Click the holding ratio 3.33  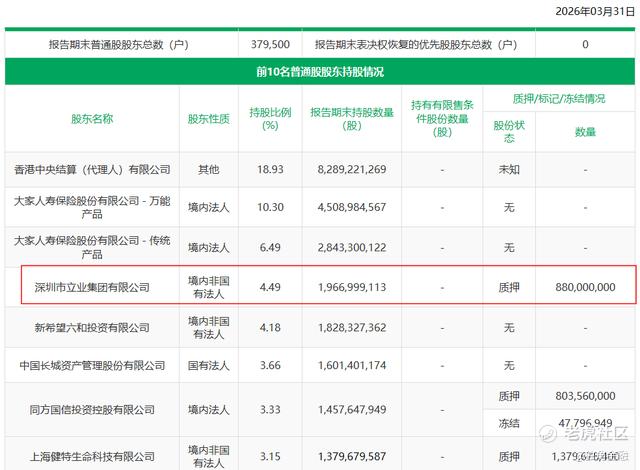point(270,410)
